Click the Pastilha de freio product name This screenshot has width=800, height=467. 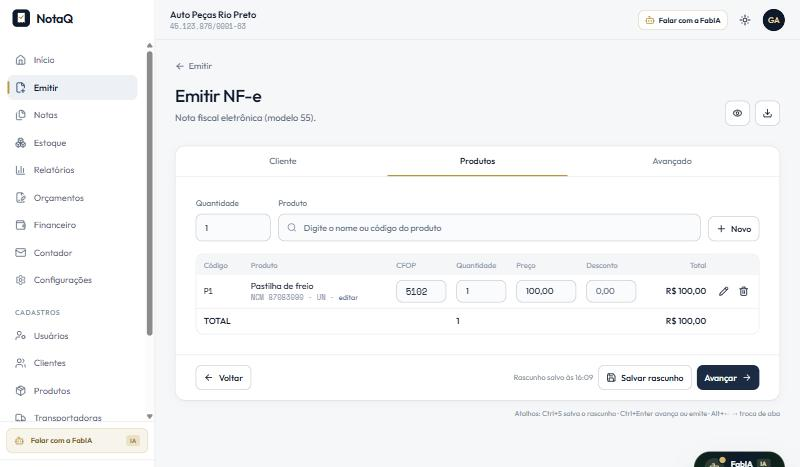(282, 286)
